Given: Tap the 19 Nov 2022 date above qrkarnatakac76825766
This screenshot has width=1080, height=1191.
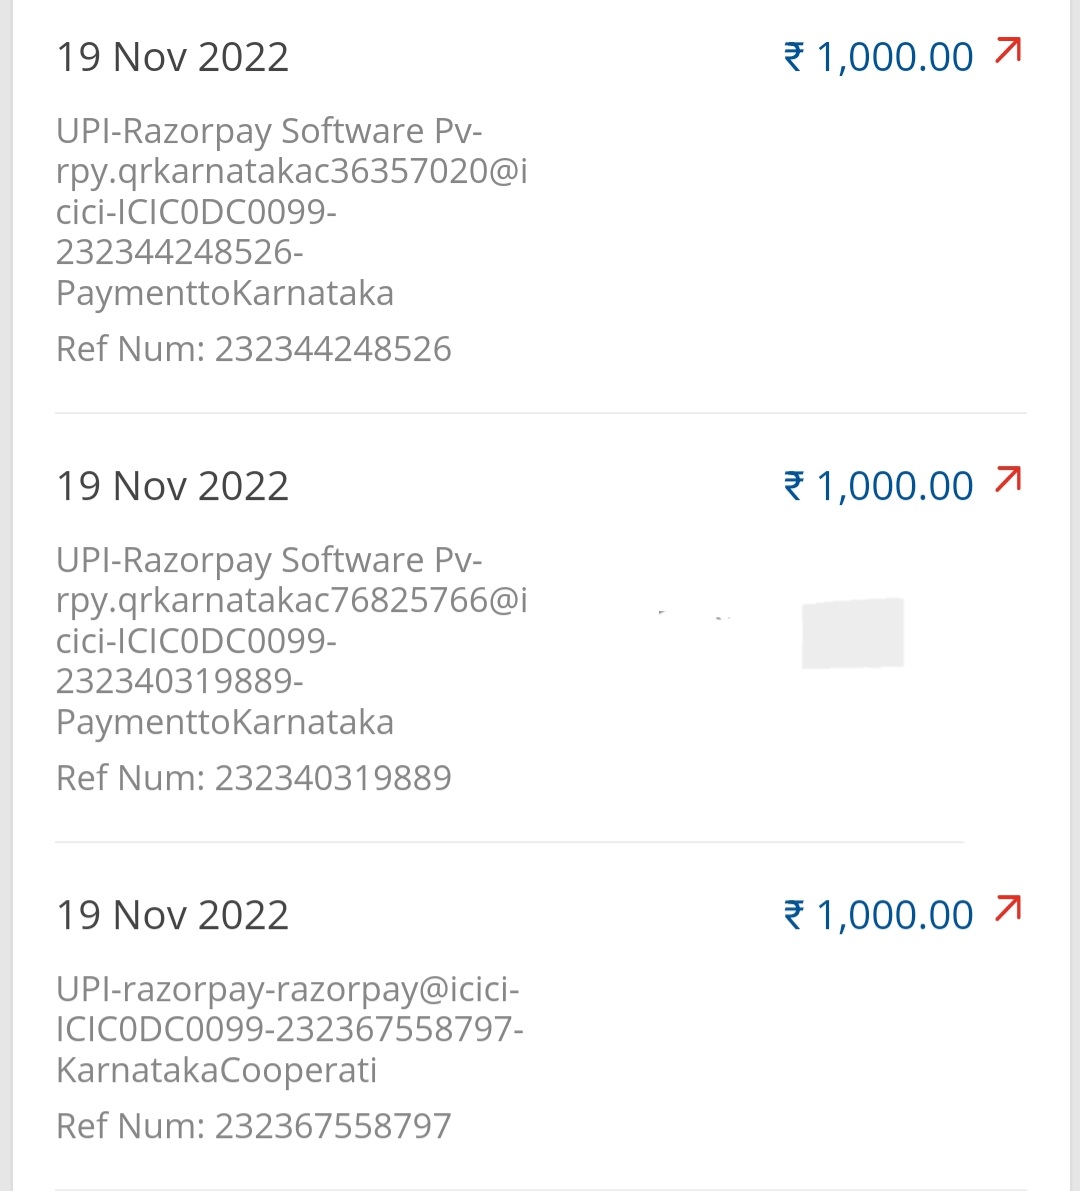Looking at the screenshot, I should tap(172, 486).
